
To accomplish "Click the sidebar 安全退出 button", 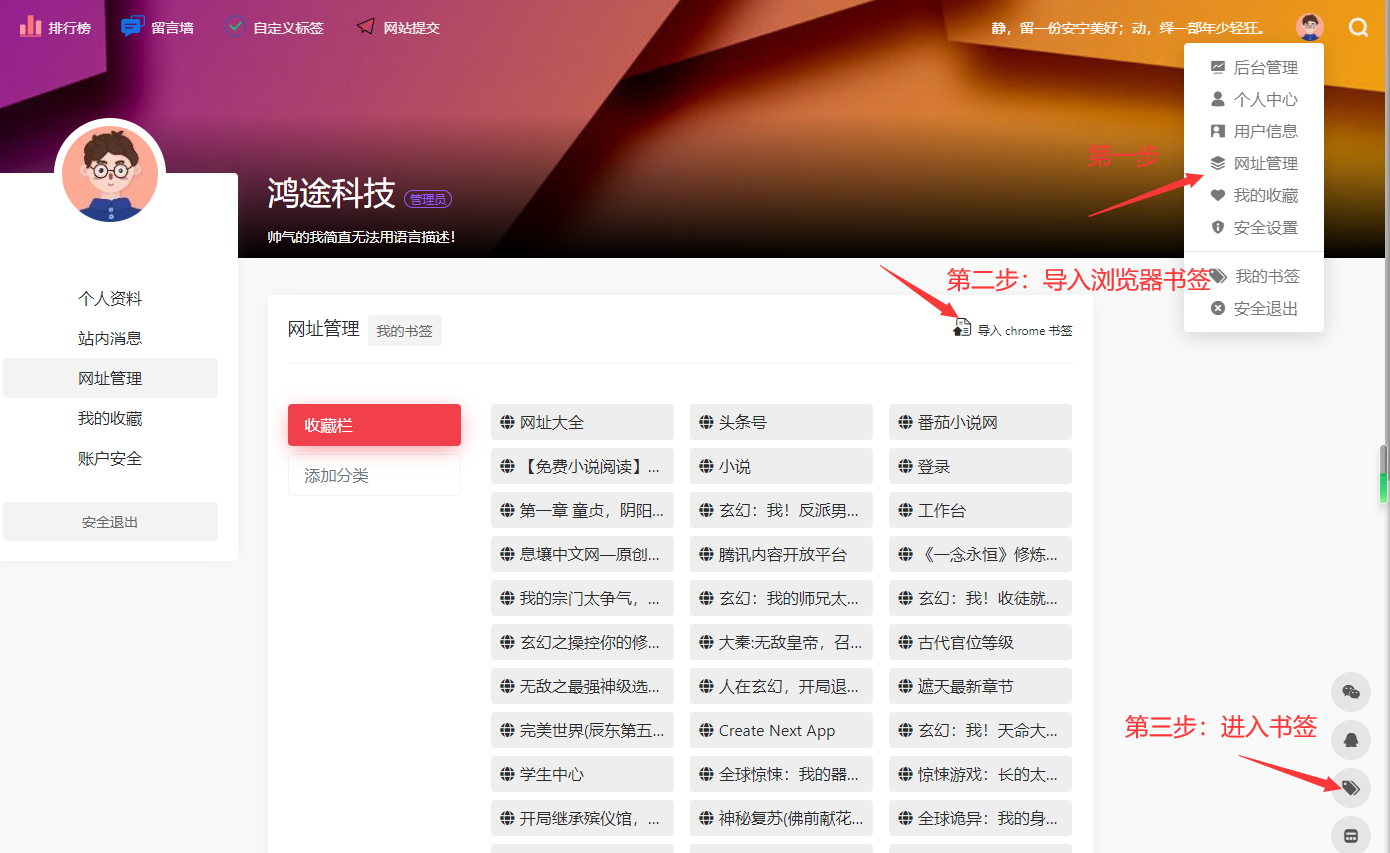I will coord(110,522).
